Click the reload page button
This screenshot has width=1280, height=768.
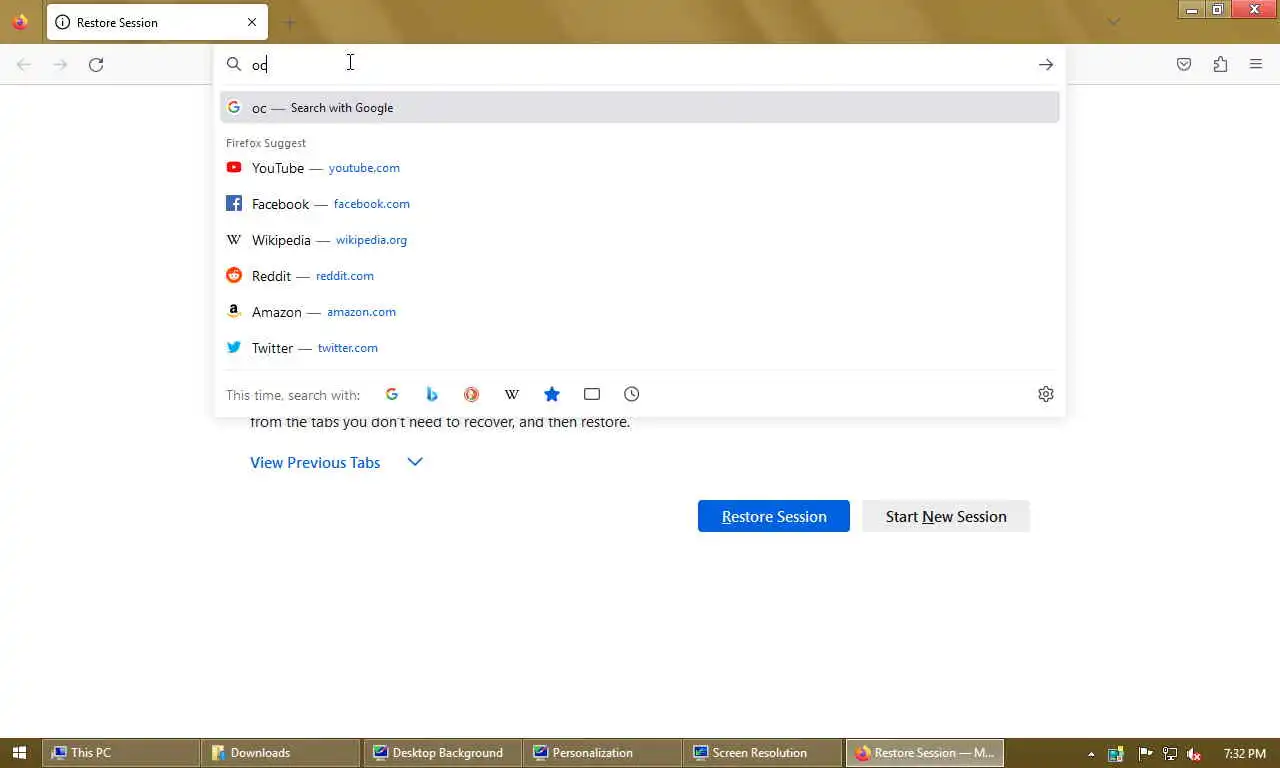(96, 65)
